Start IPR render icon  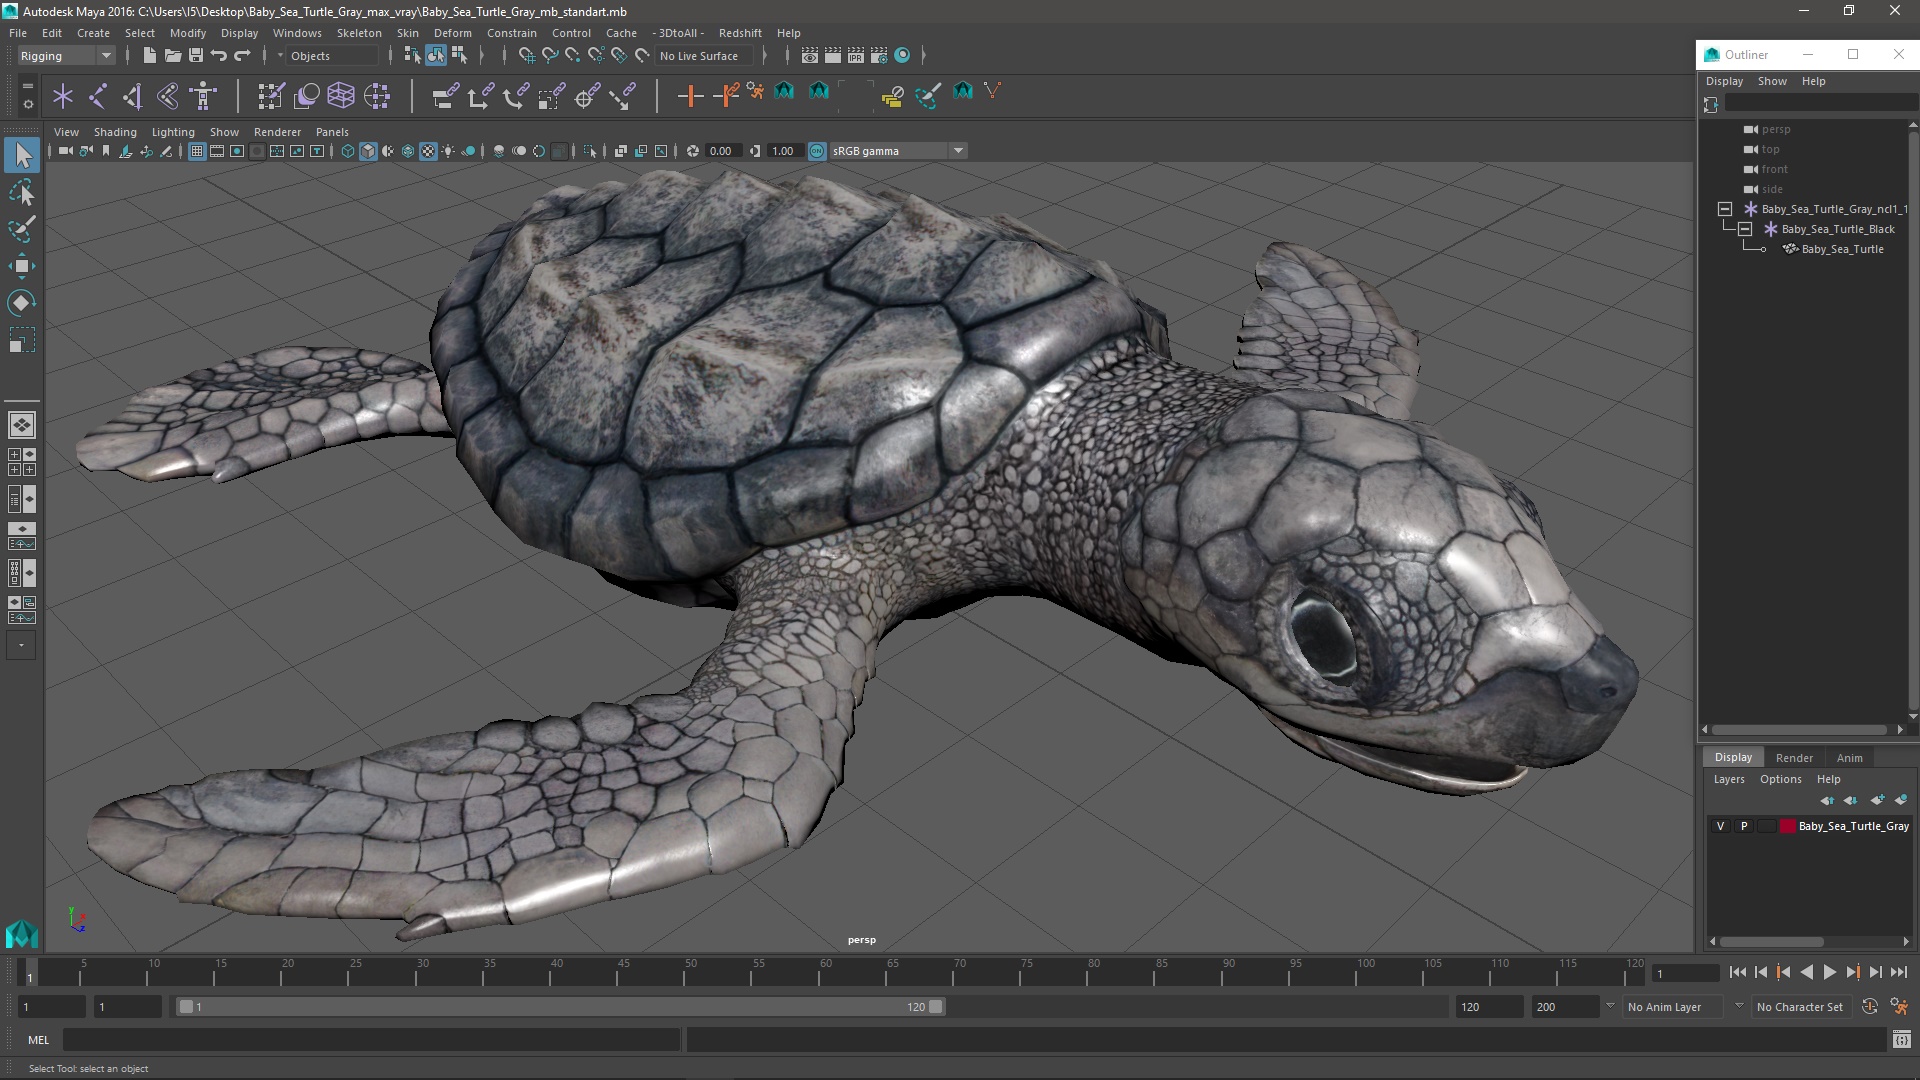click(855, 56)
